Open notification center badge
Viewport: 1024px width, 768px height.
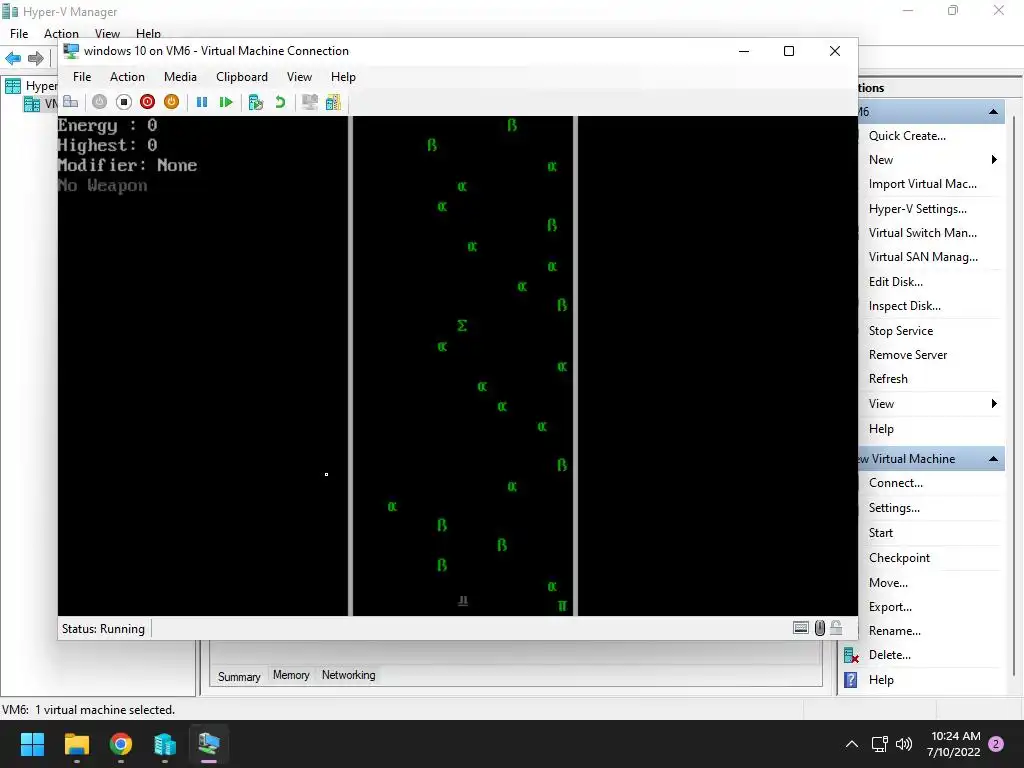tap(996, 744)
